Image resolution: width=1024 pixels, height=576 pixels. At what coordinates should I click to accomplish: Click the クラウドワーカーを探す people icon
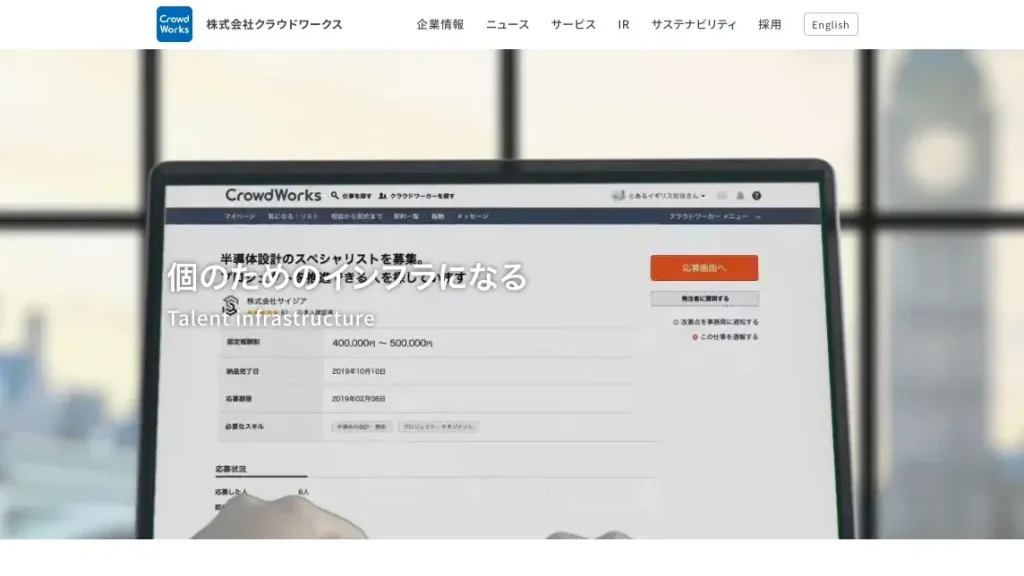pyautogui.click(x=383, y=196)
